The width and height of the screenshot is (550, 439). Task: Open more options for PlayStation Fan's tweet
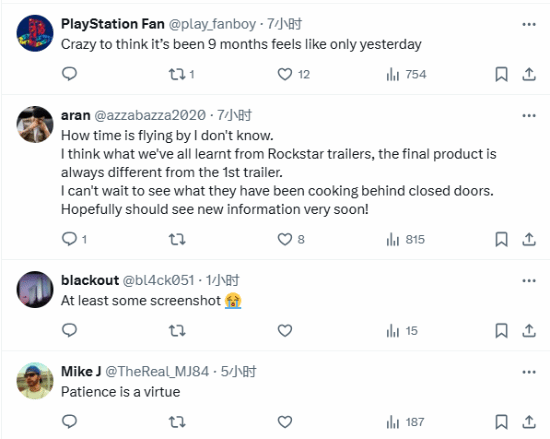coord(529,24)
